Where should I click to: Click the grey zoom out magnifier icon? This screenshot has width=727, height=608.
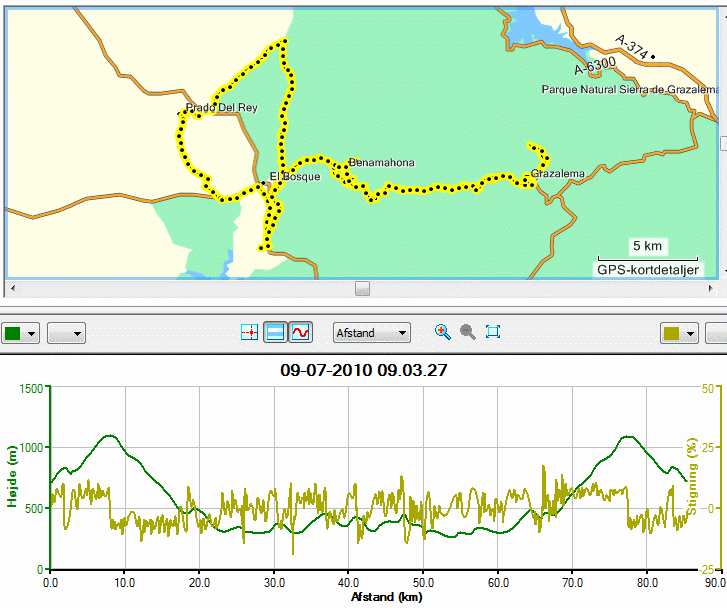(x=467, y=332)
